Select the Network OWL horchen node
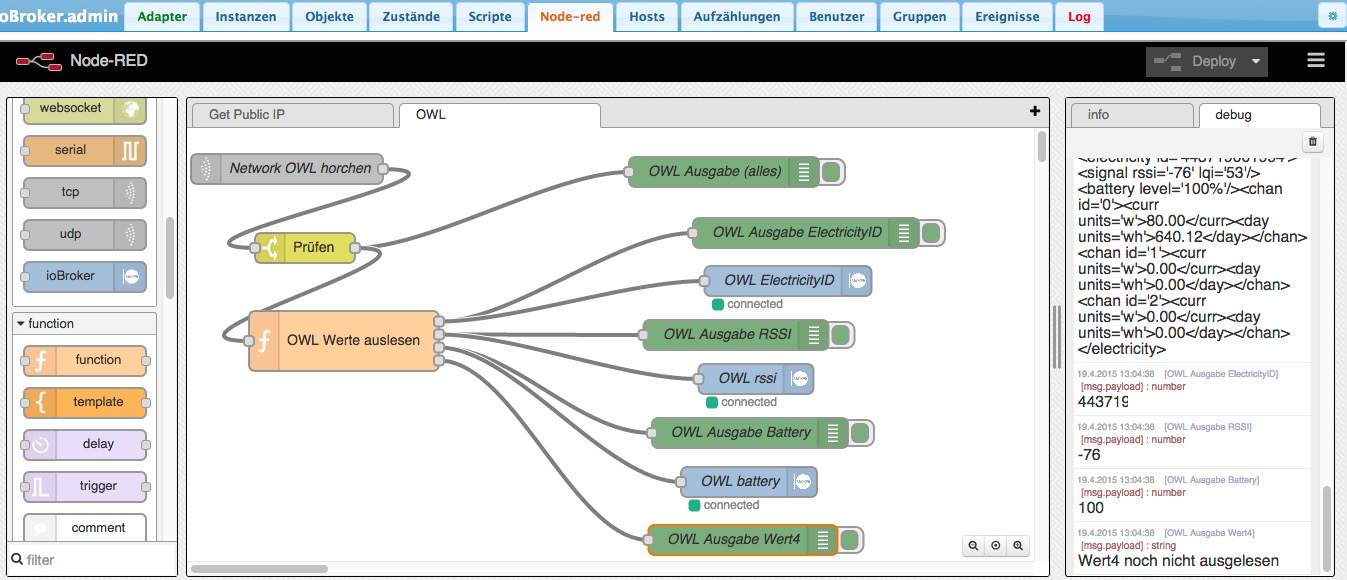This screenshot has height=580, width=1347. pos(288,169)
